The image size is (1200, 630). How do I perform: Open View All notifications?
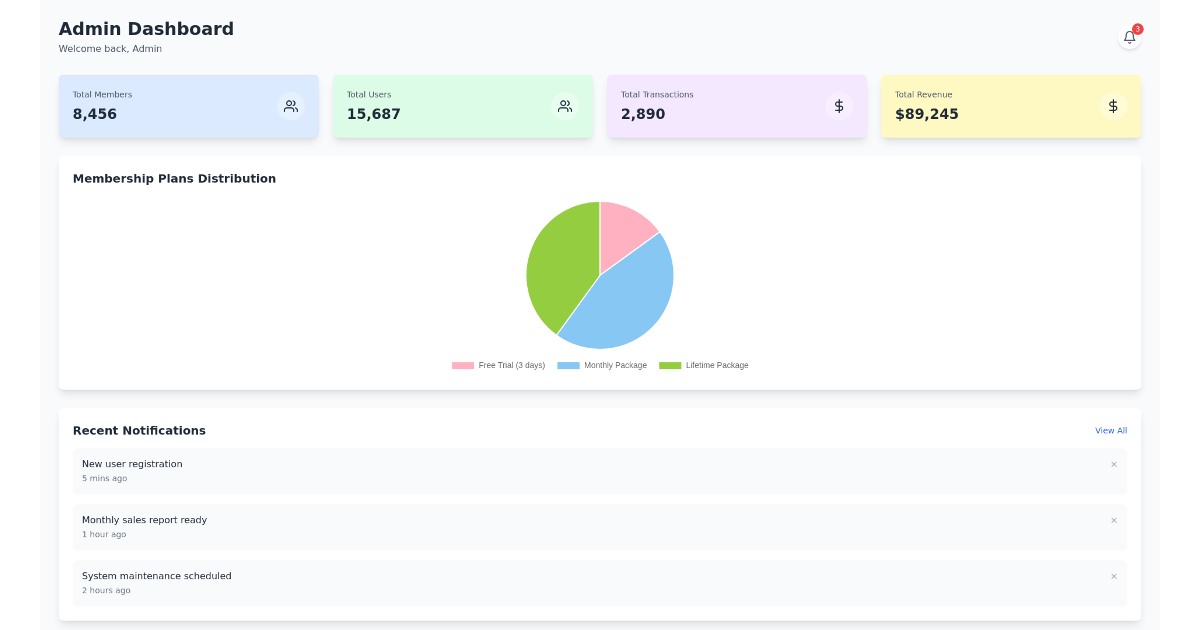[1111, 430]
